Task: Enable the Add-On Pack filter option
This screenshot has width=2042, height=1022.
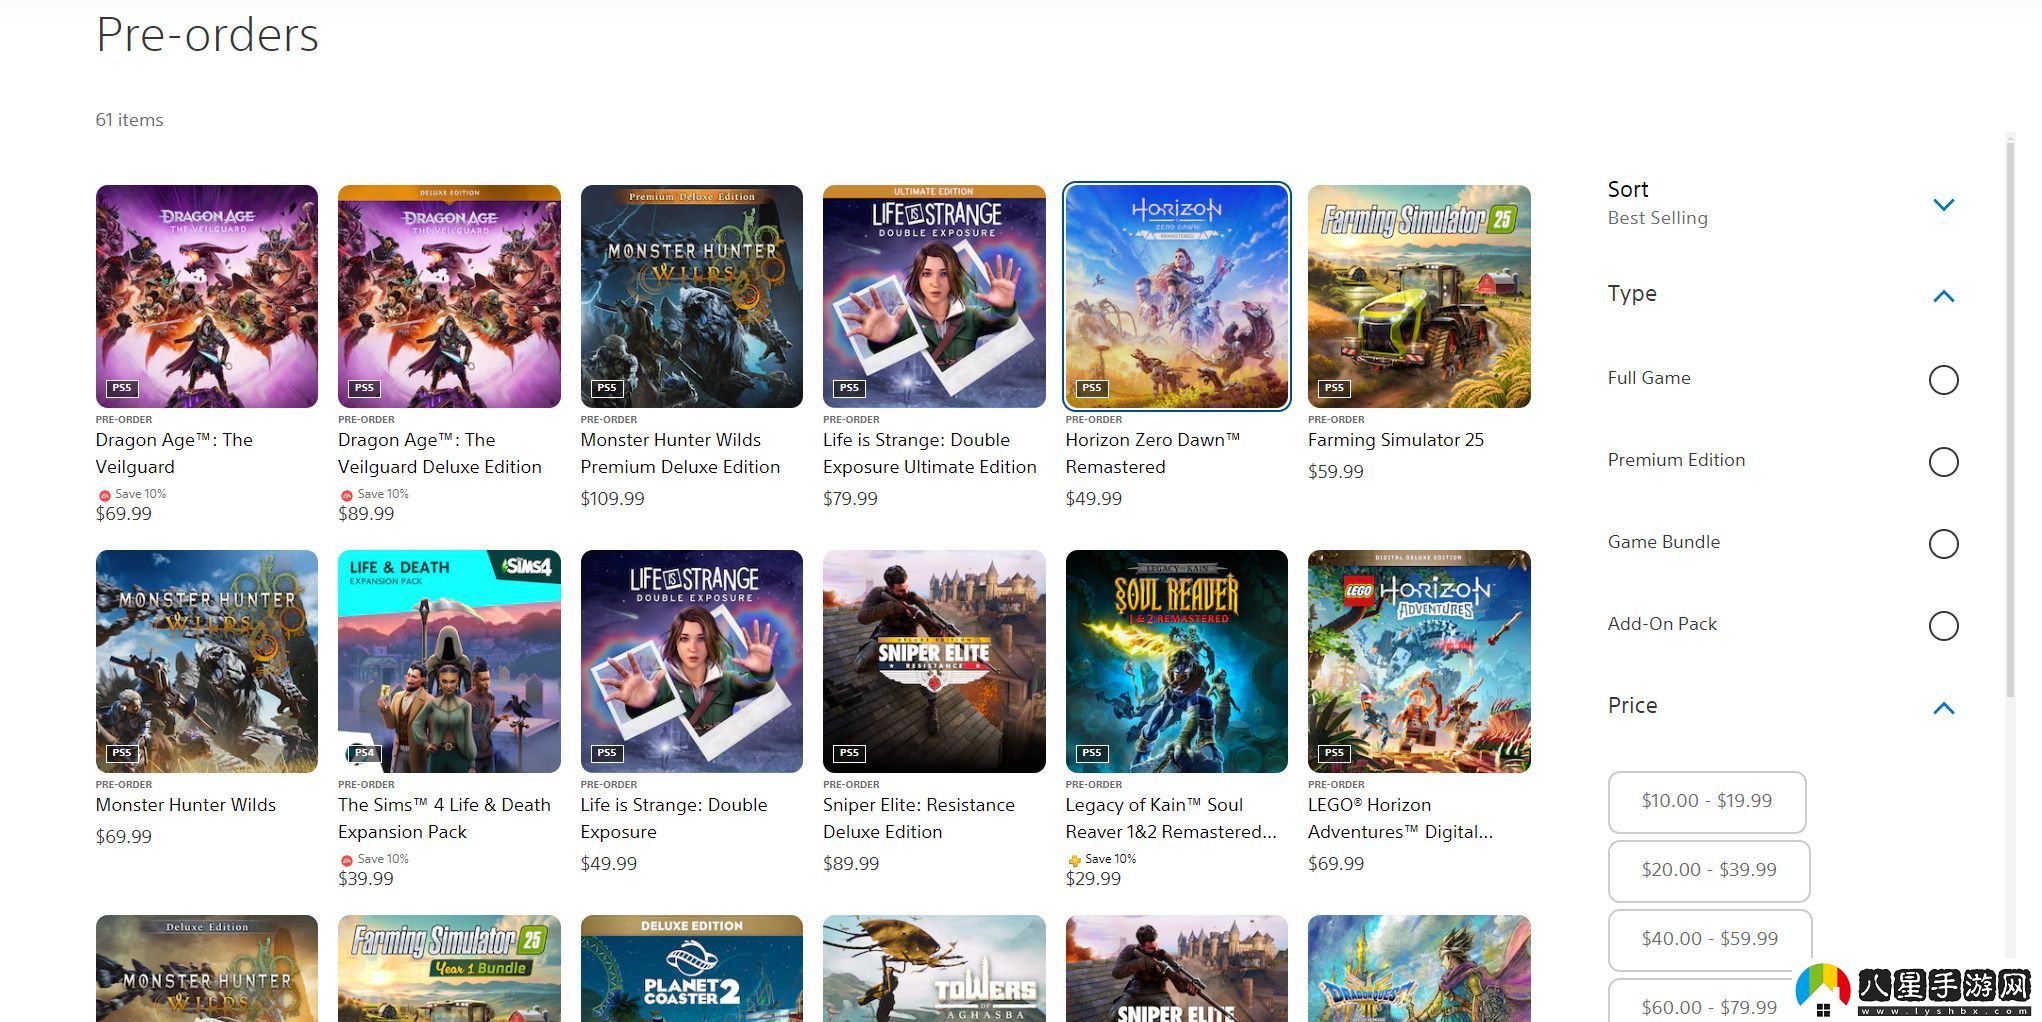Action: coord(1942,626)
